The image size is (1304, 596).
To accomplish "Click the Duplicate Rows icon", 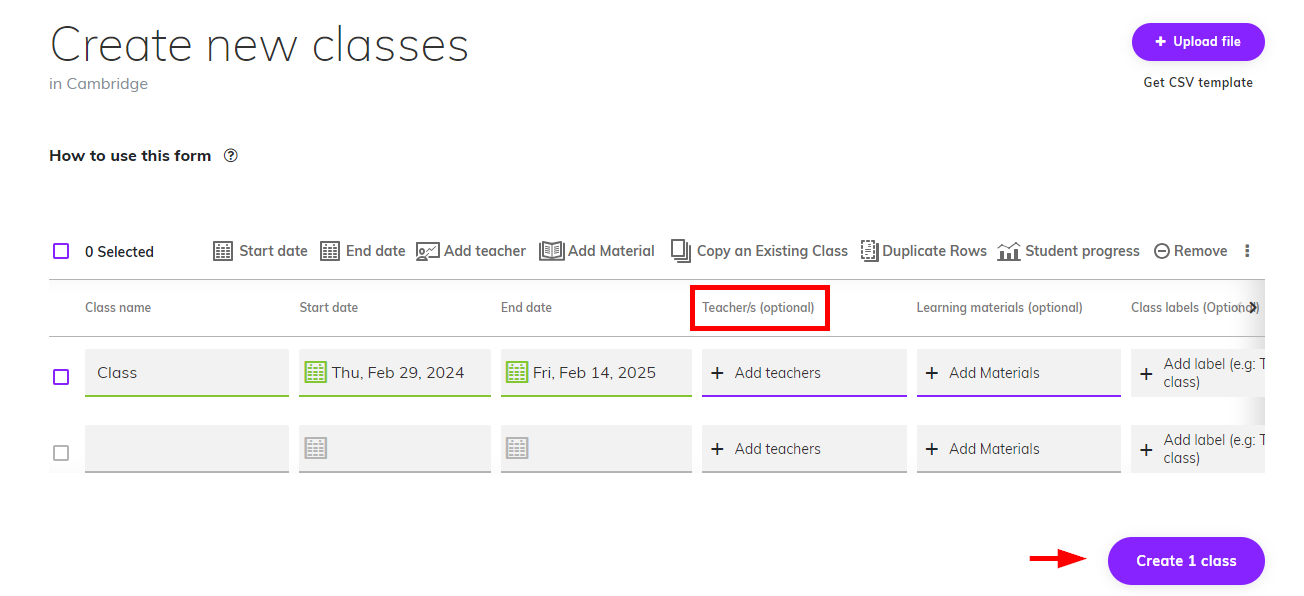I will click(x=869, y=251).
